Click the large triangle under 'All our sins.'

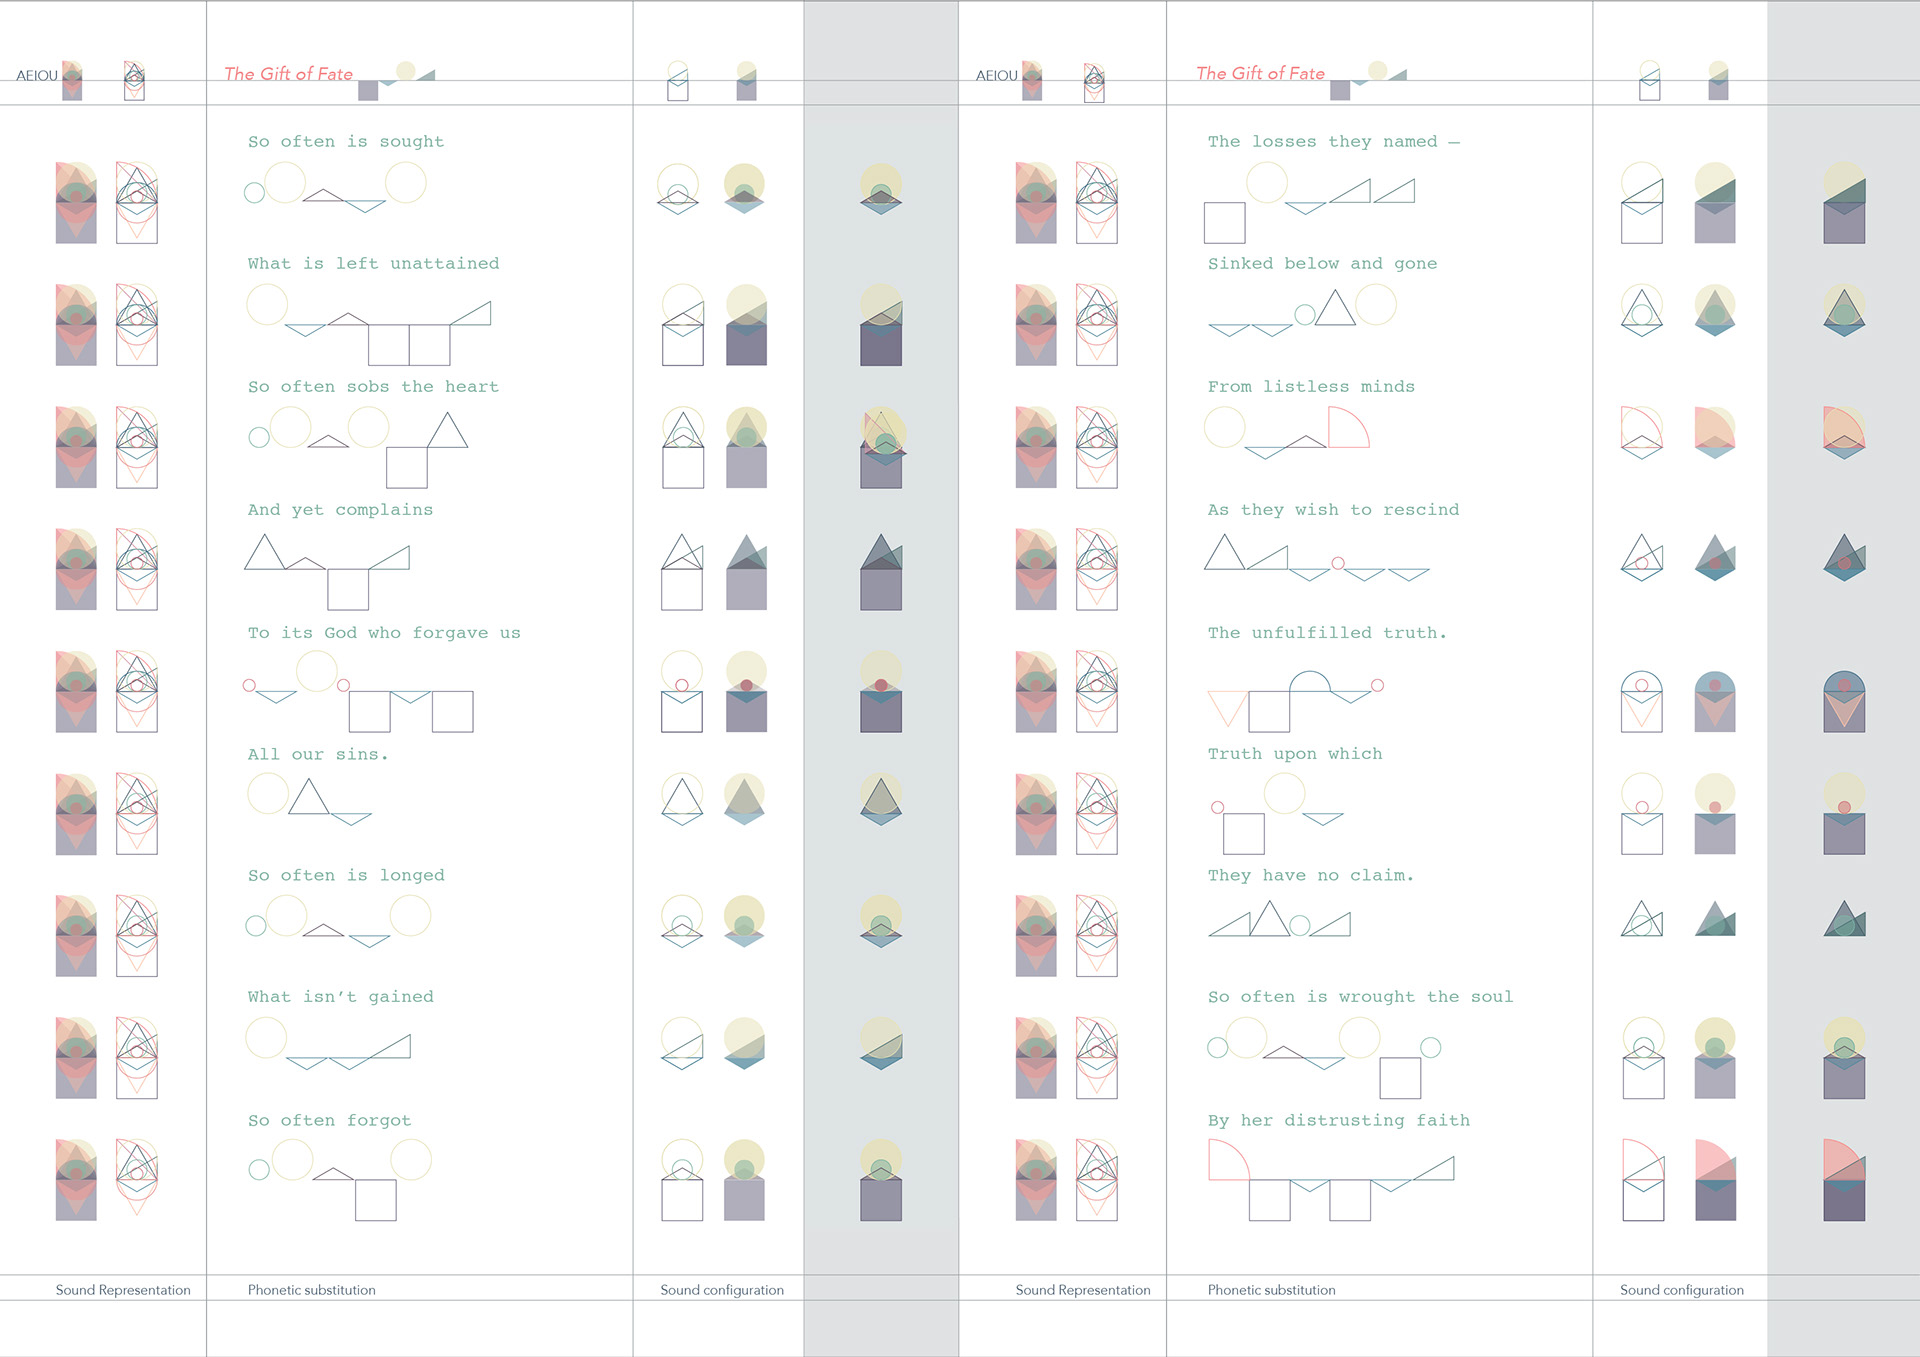point(309,796)
